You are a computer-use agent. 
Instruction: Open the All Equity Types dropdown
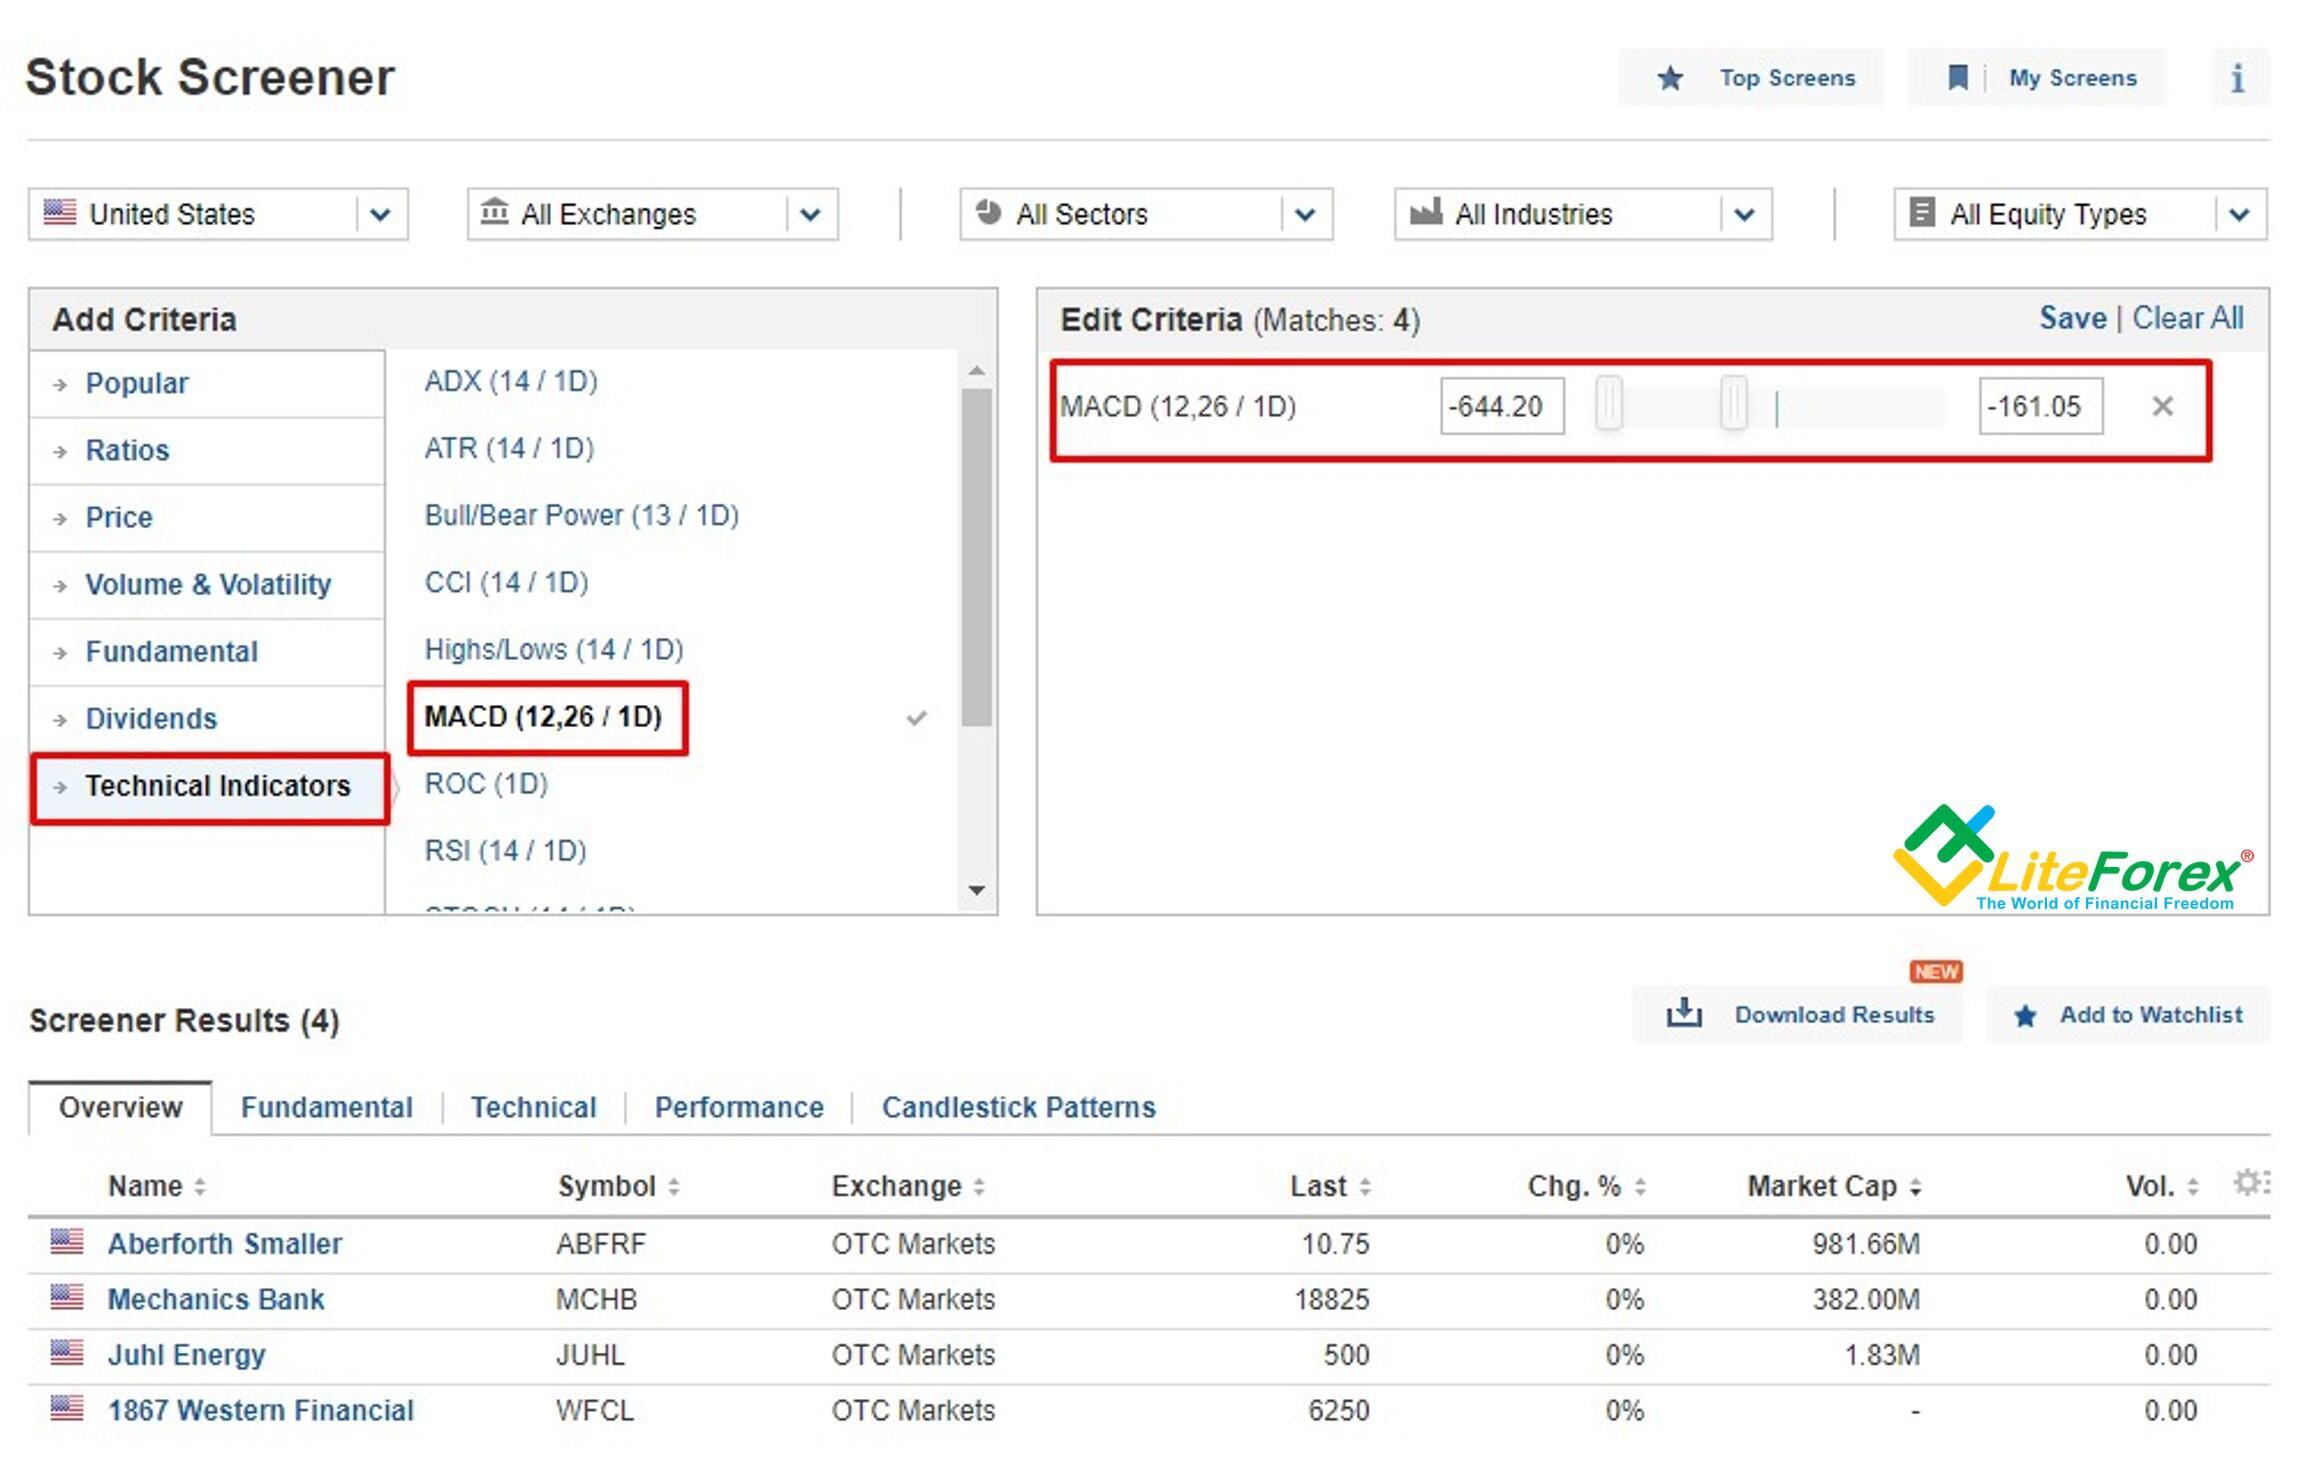pos(2080,214)
